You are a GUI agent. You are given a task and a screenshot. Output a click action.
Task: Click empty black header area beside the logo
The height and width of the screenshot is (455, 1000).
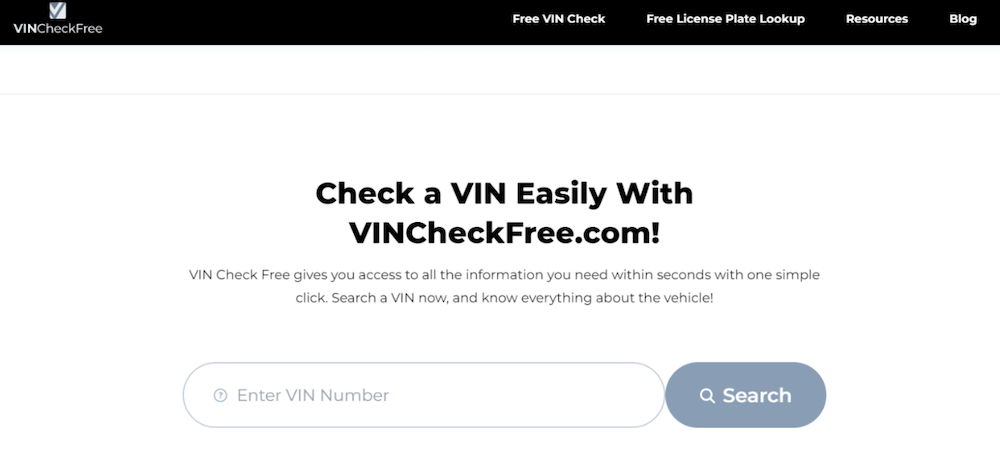point(287,22)
